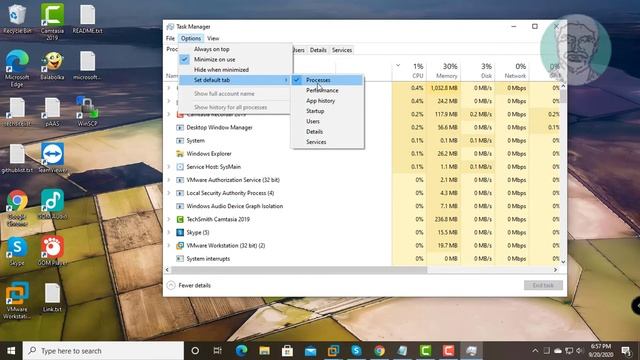Close the Options menu header
Screen dimensions: 640x360
point(191,38)
